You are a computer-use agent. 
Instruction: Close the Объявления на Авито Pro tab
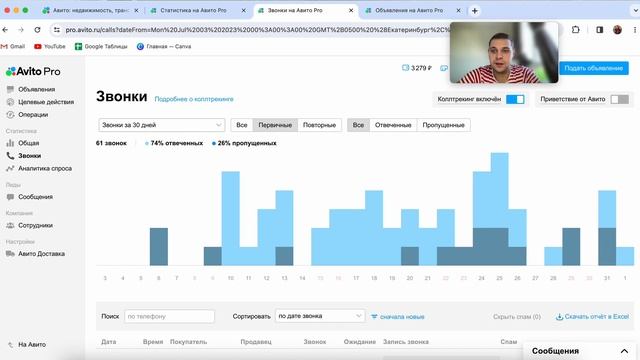[x=458, y=11]
